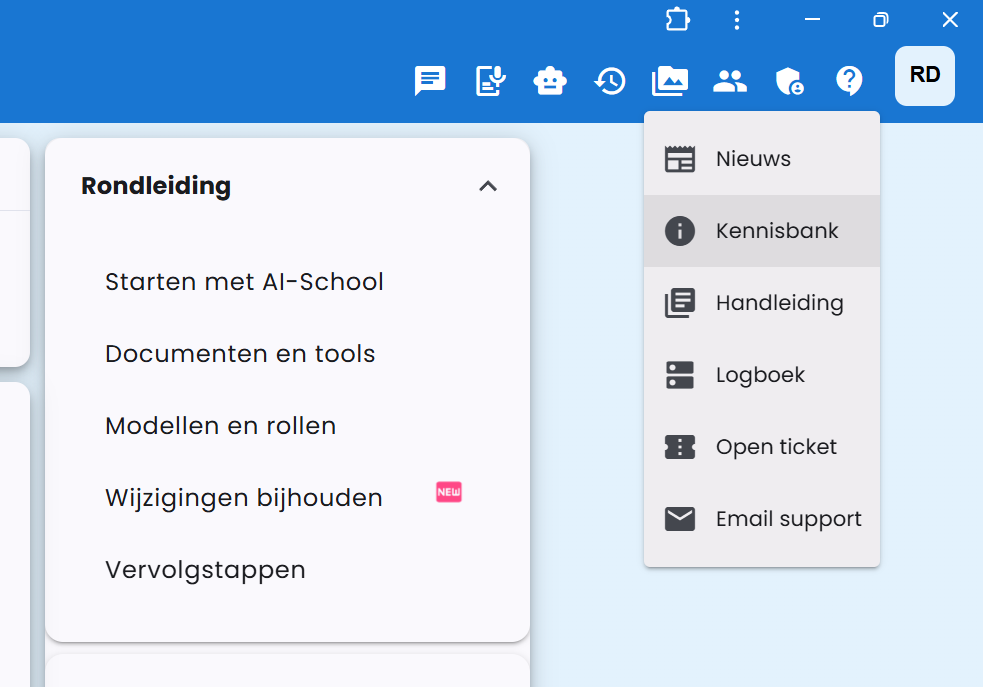Open the Handleiding menu entry
983x687 pixels.
(779, 302)
